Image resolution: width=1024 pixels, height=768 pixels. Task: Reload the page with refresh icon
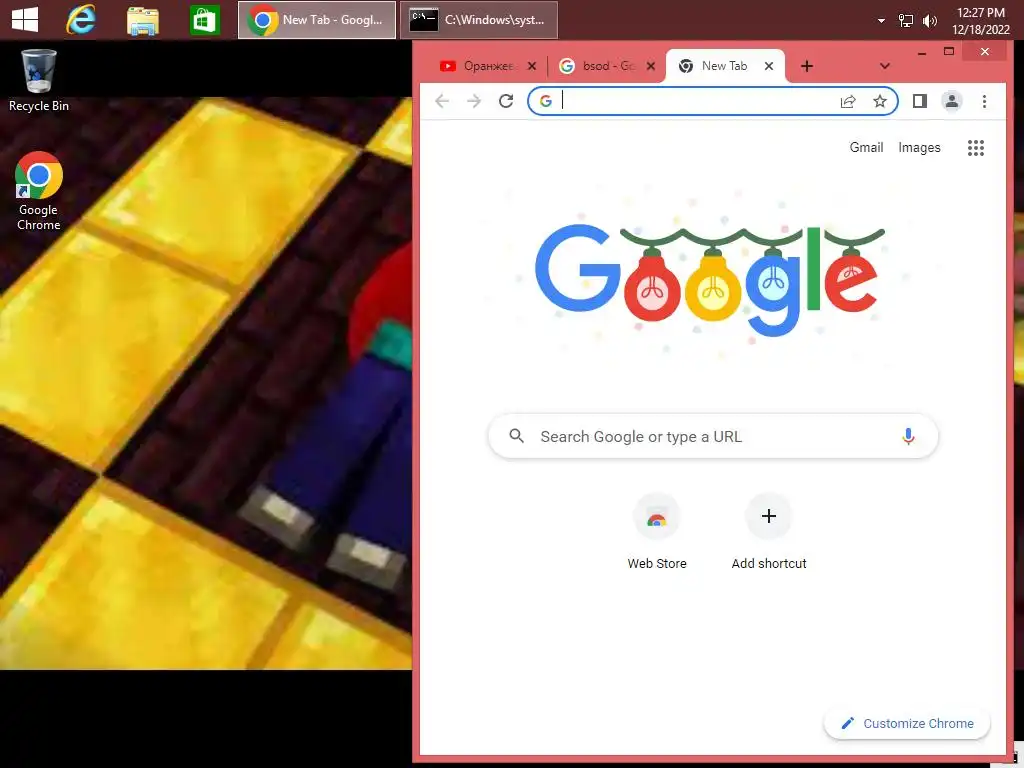(x=506, y=101)
